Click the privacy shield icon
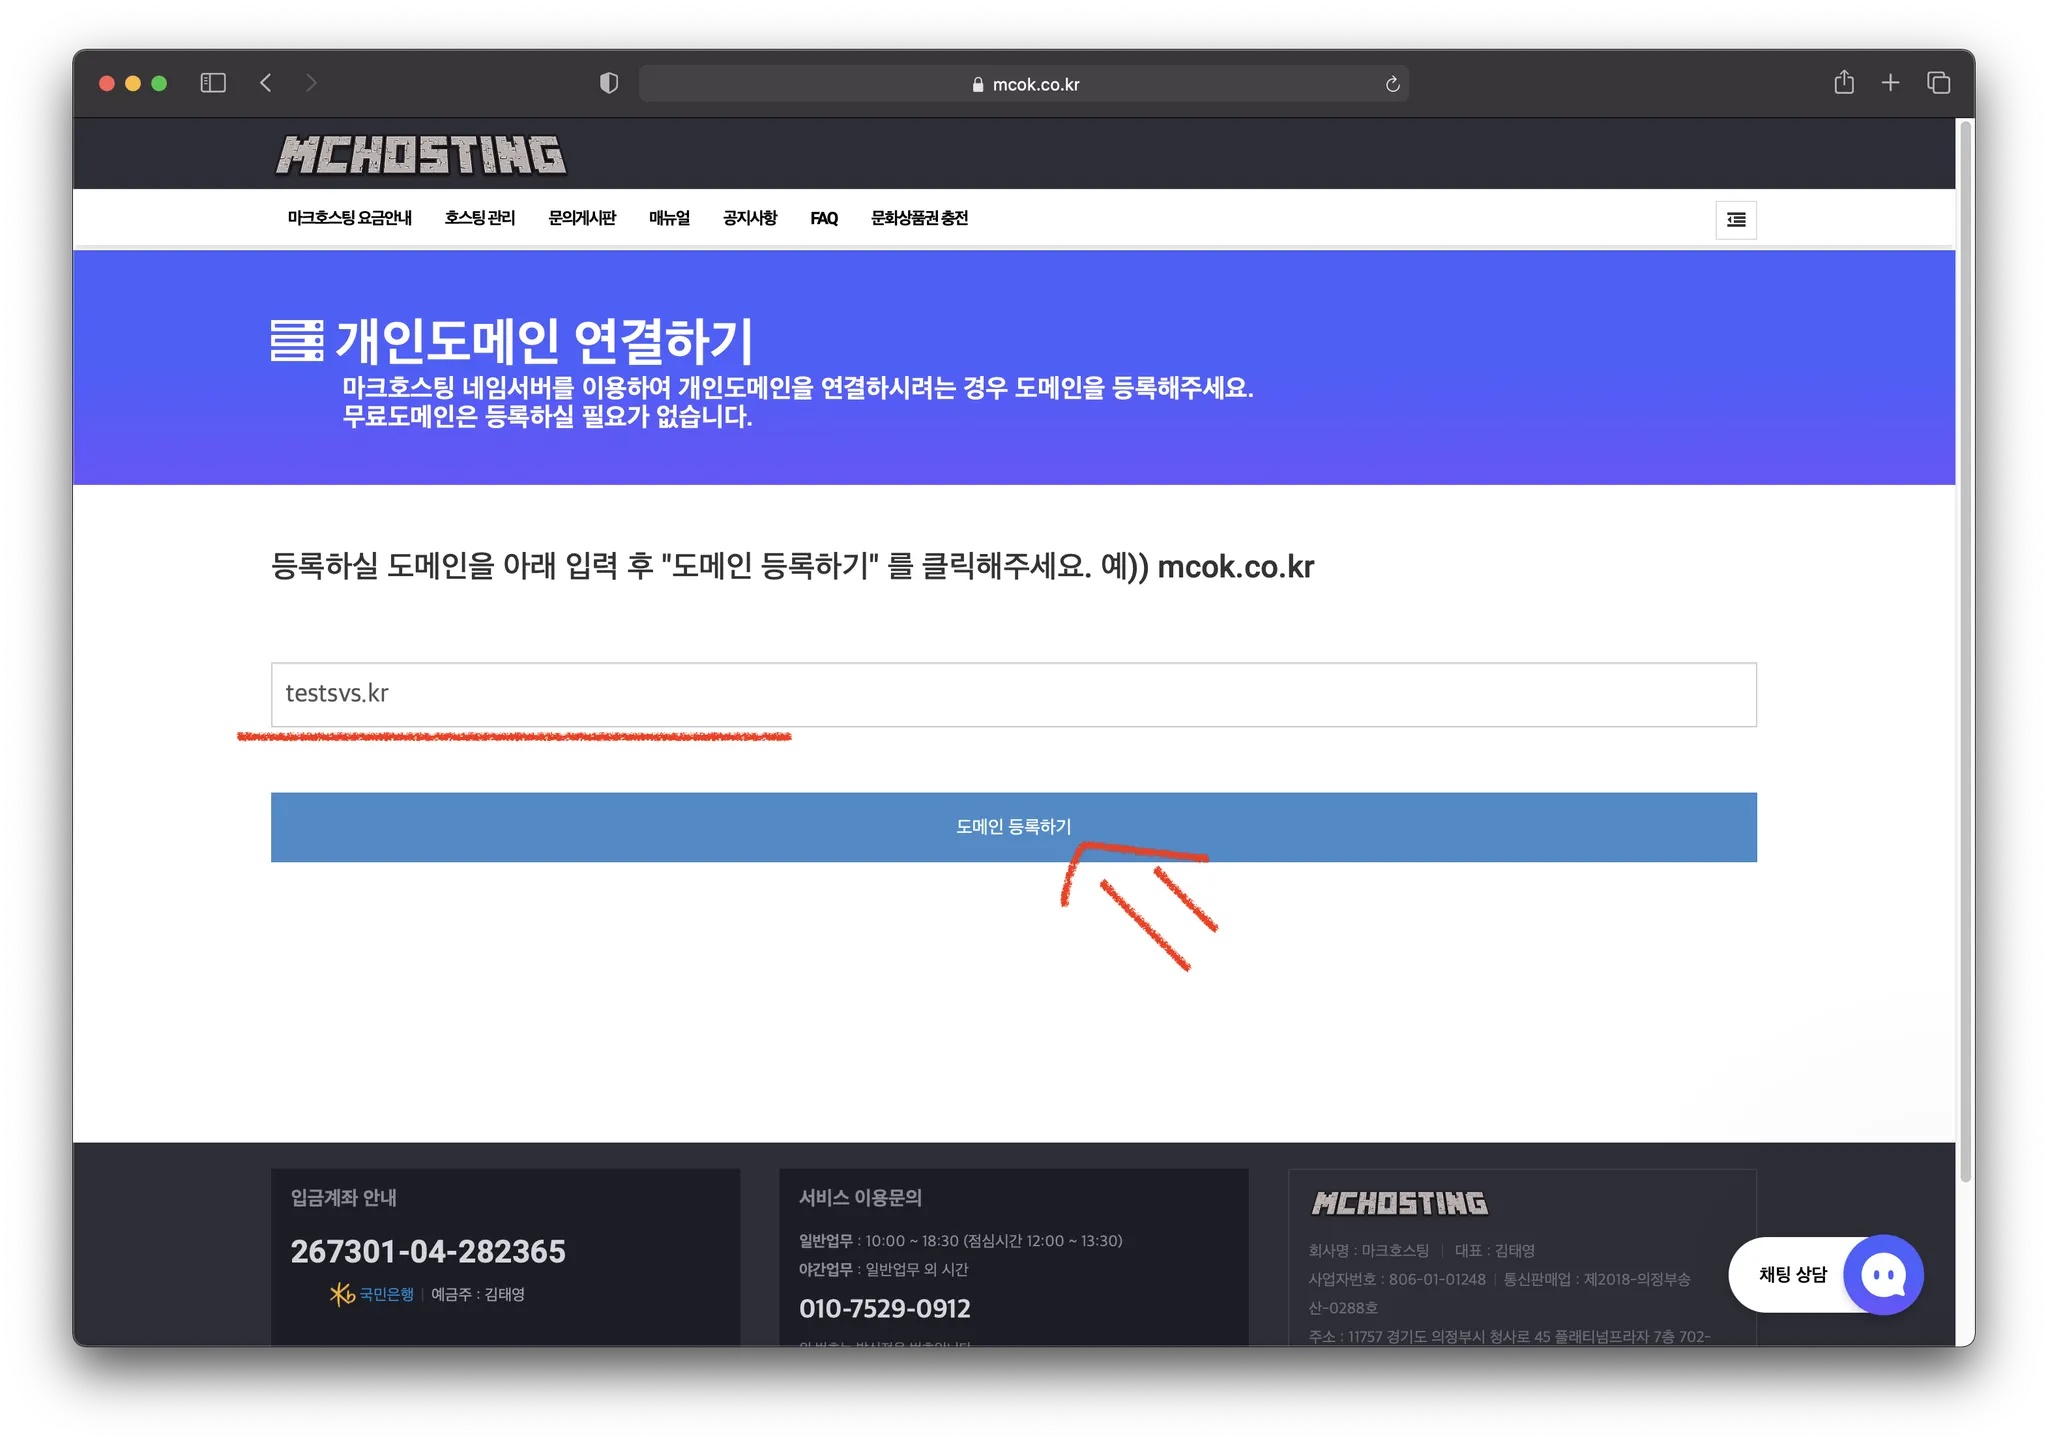The height and width of the screenshot is (1443, 2048). 608,83
